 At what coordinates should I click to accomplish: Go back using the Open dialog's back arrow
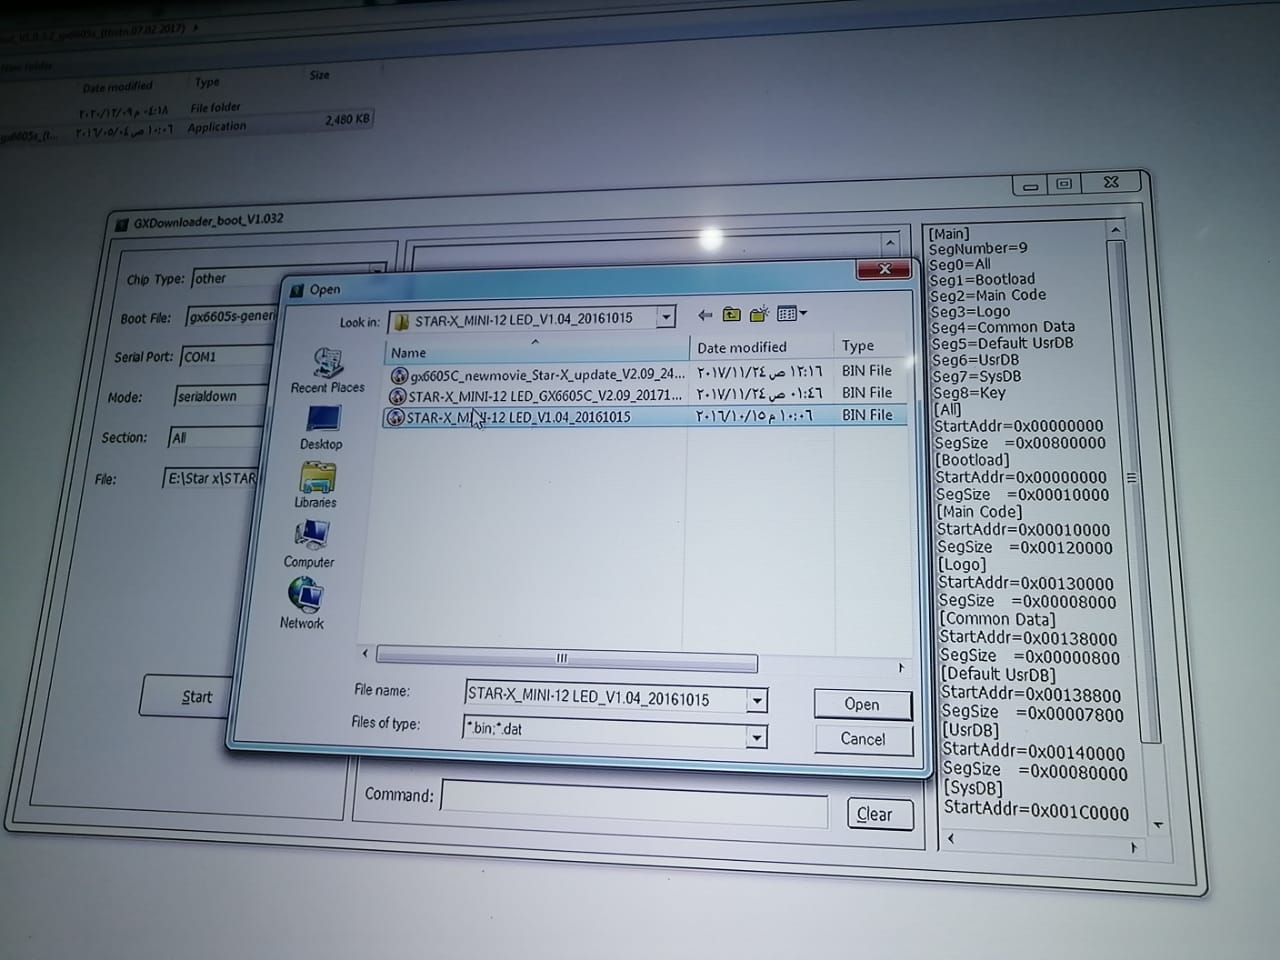(x=705, y=315)
